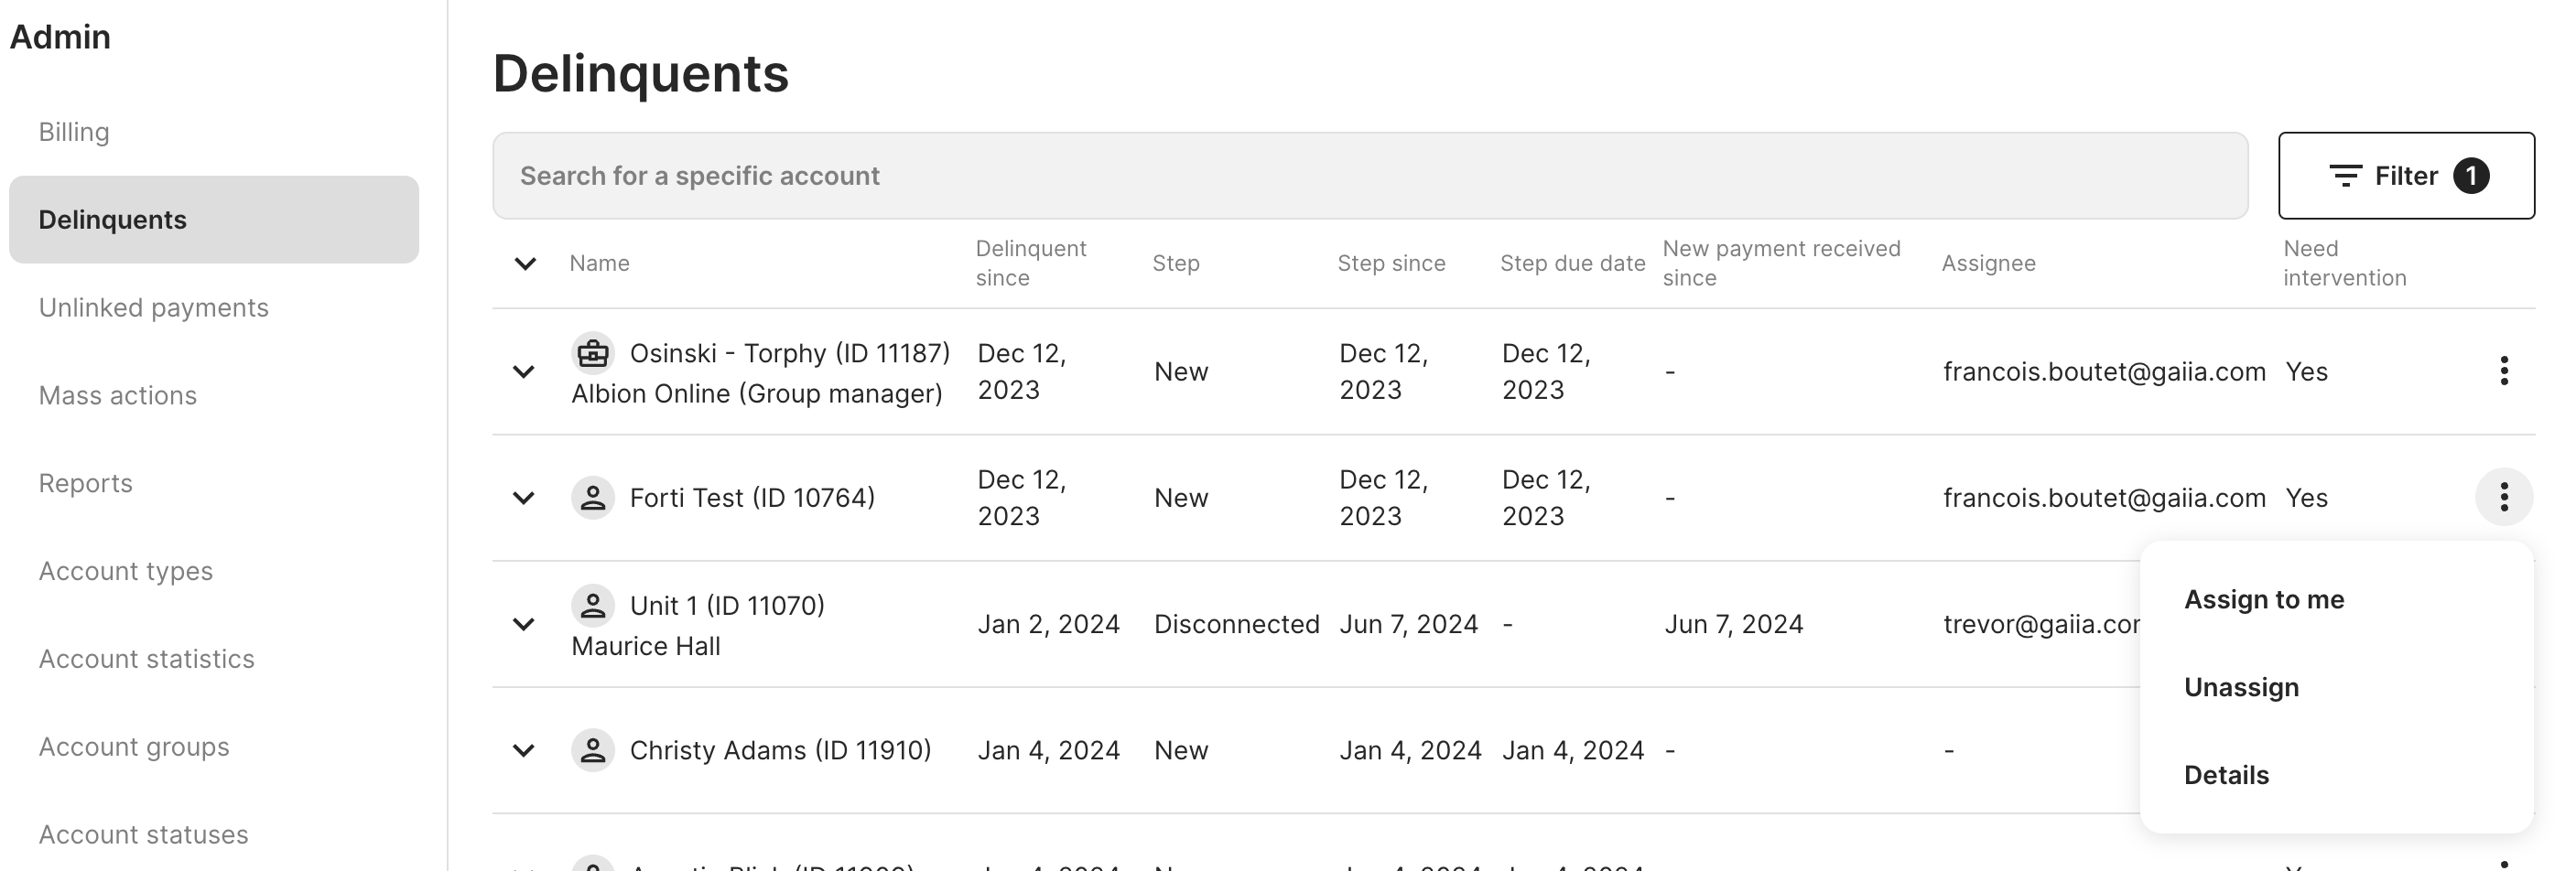Open Unlinked payments in the sidebar
The image size is (2576, 871).
tap(214, 308)
